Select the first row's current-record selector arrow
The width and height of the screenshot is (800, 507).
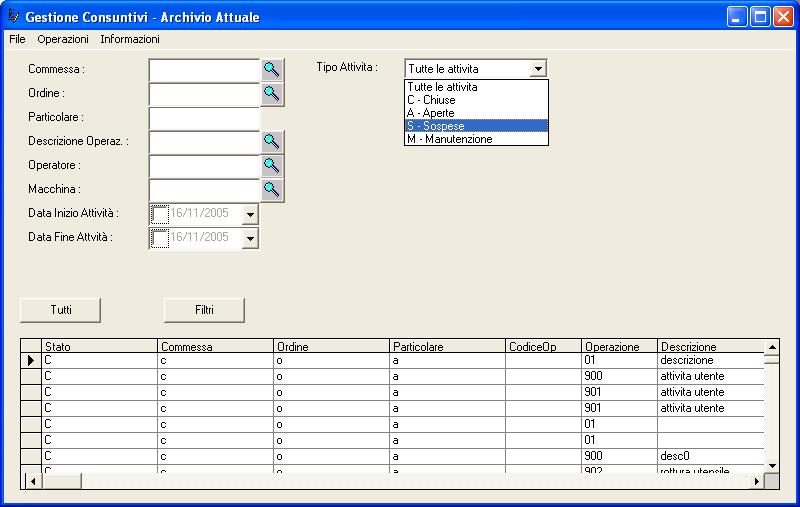(x=31, y=361)
